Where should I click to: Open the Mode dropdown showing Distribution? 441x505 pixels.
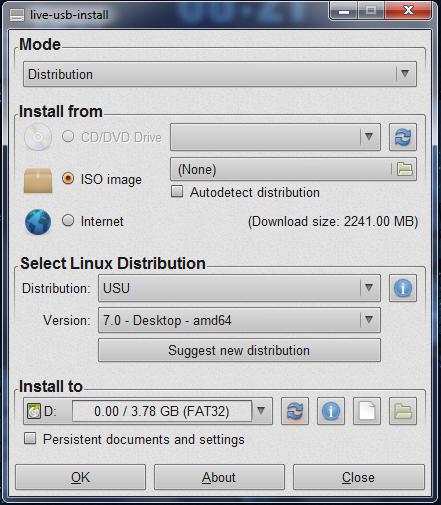pyautogui.click(x=220, y=74)
